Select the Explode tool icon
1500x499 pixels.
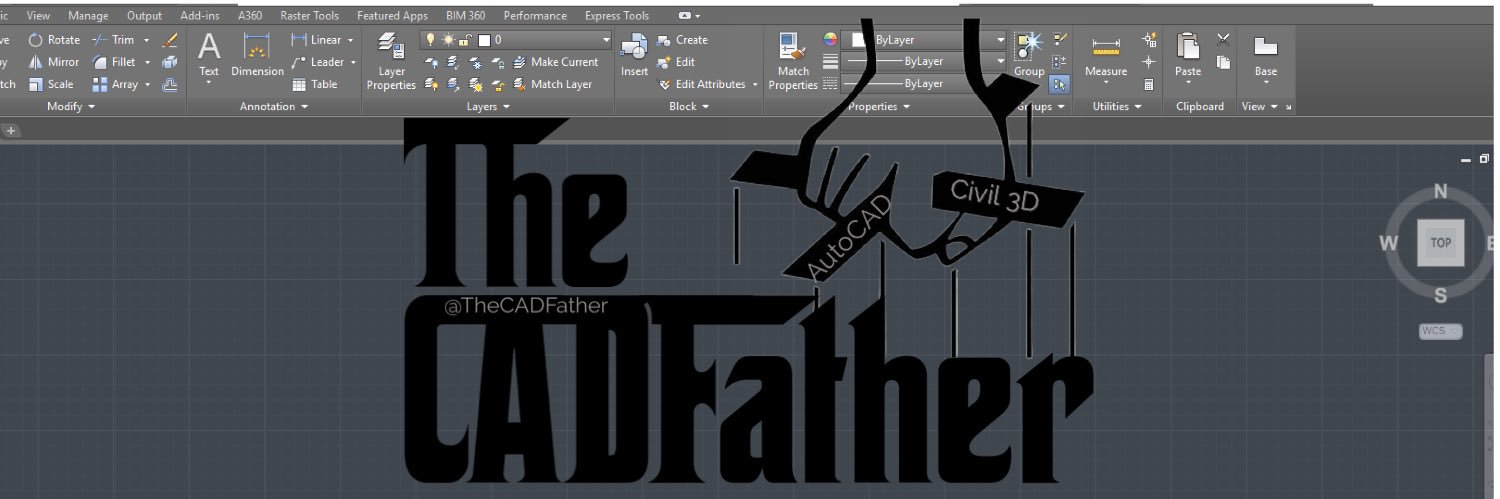[x=169, y=62]
